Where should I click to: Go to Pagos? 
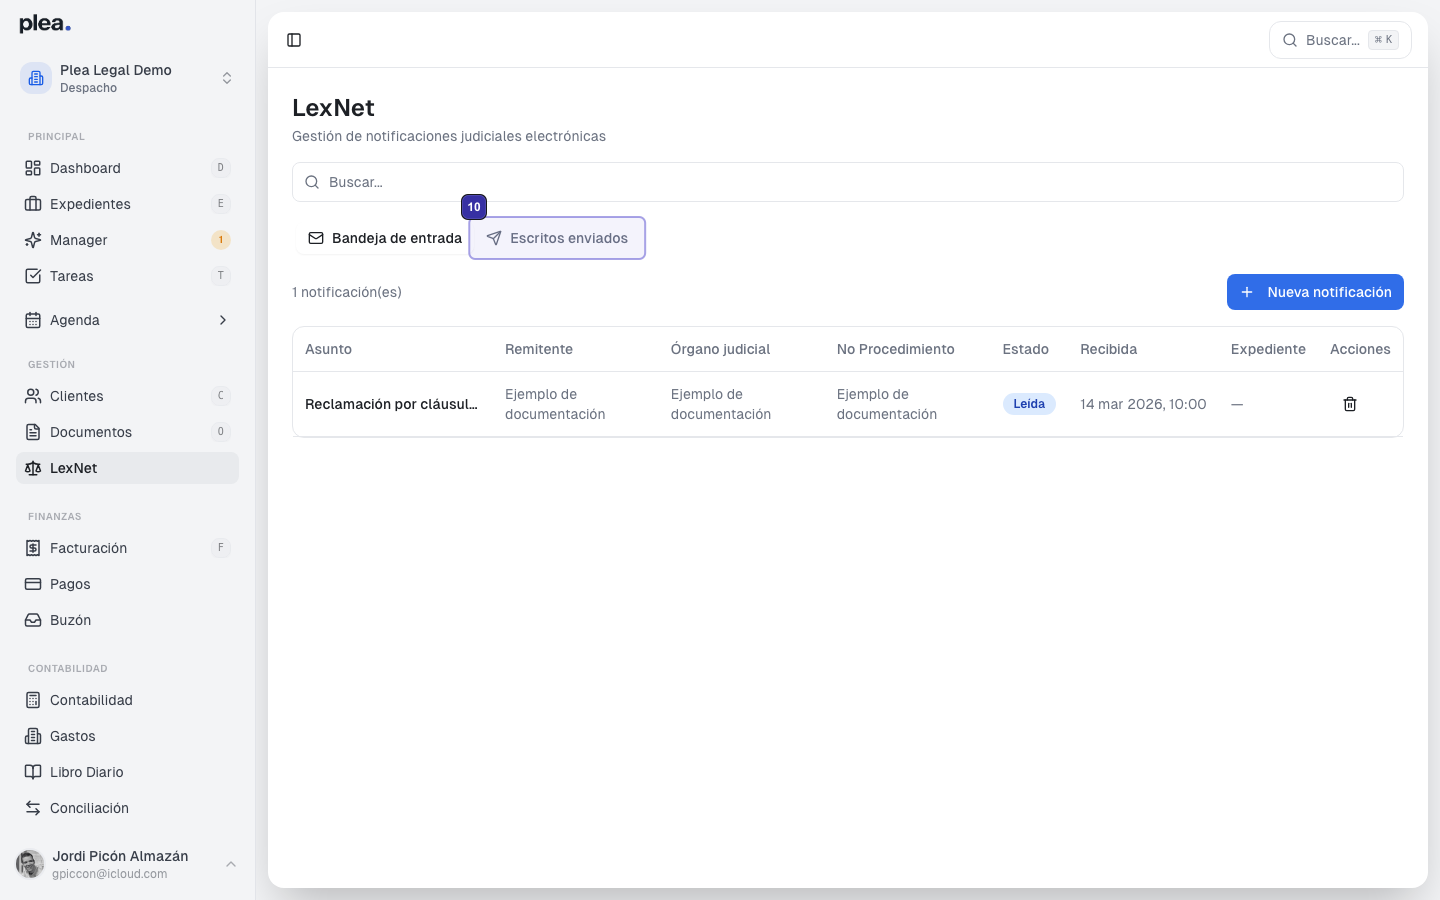point(127,584)
